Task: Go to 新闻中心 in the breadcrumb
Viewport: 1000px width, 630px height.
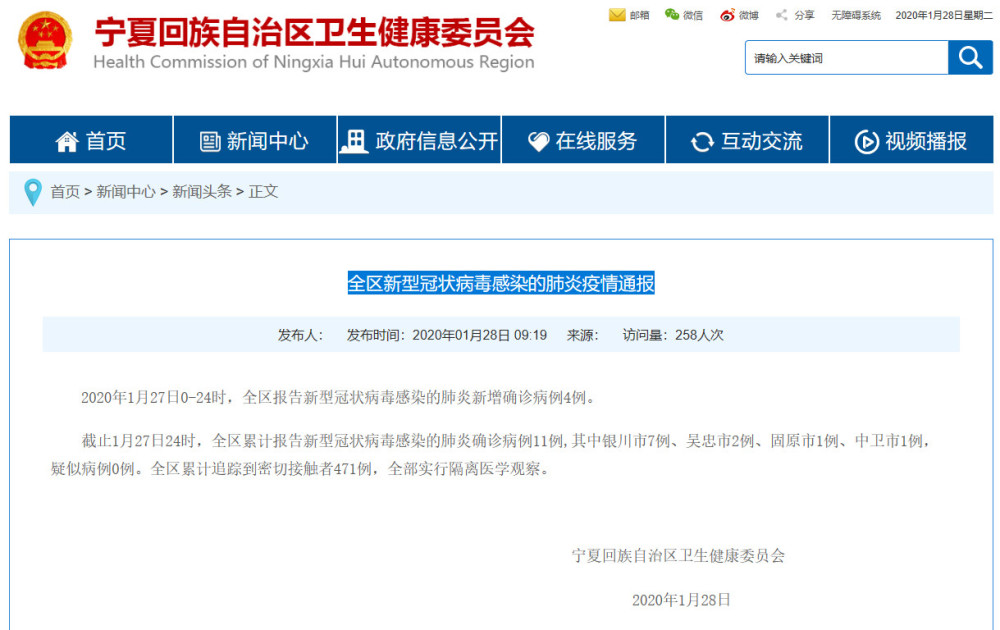Action: [126, 191]
